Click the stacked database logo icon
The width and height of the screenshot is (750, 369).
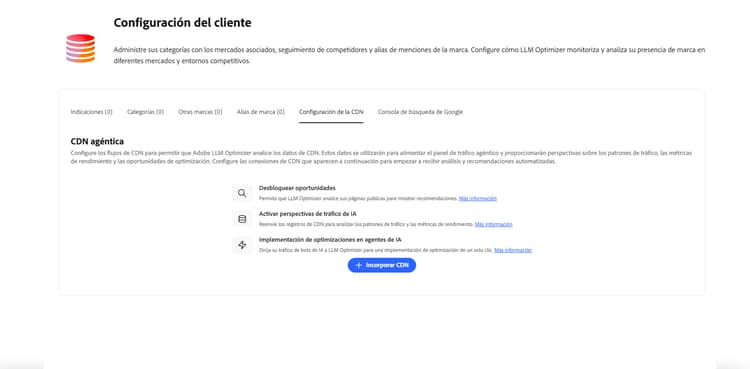coord(80,48)
